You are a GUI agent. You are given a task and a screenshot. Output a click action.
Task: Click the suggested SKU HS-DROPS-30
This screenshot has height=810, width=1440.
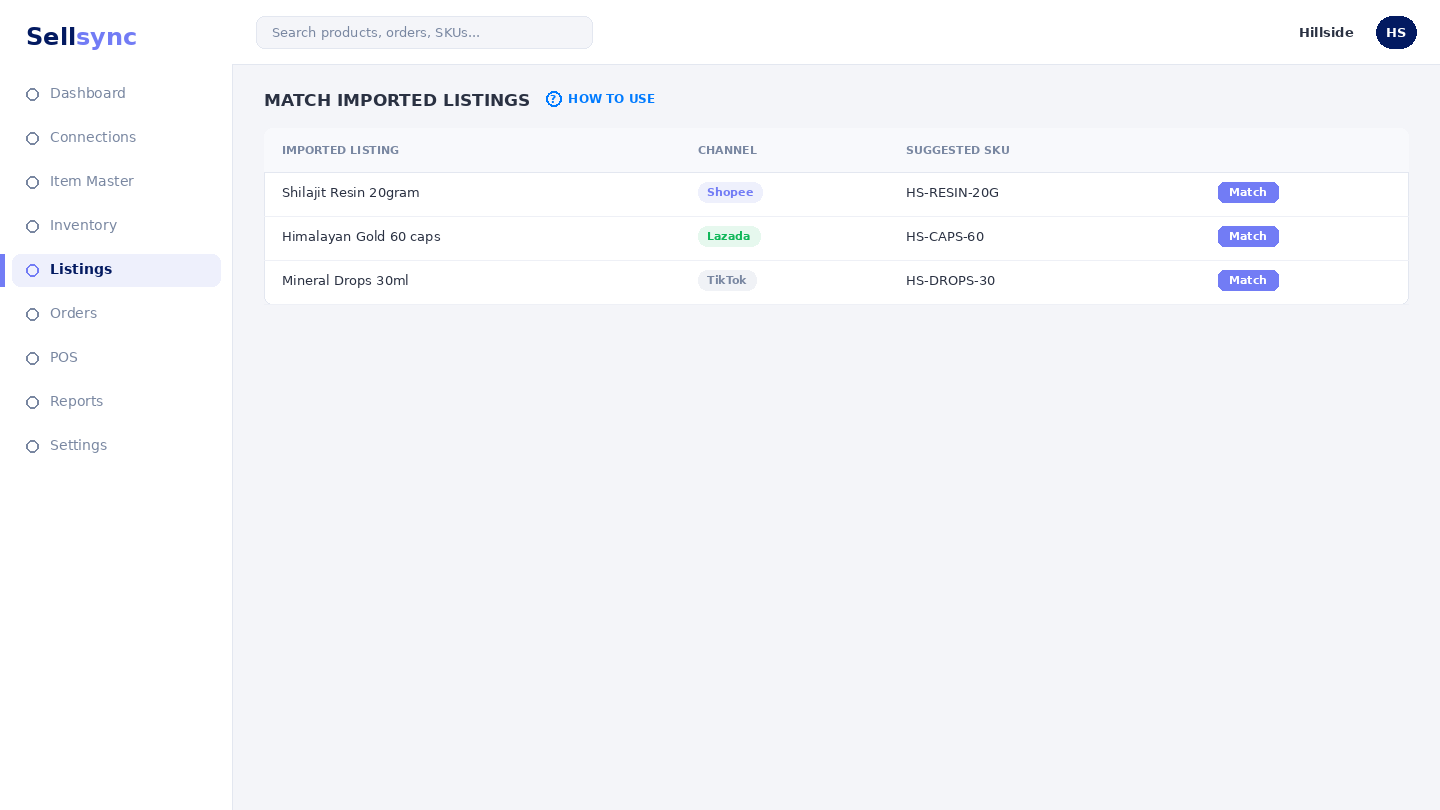(950, 281)
